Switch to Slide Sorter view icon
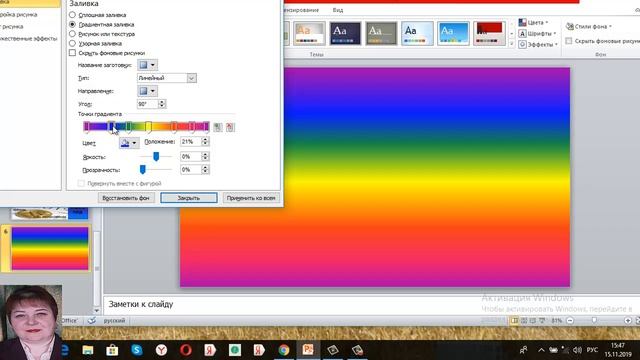Image resolution: width=640 pixels, height=360 pixels. pyautogui.click(x=524, y=321)
